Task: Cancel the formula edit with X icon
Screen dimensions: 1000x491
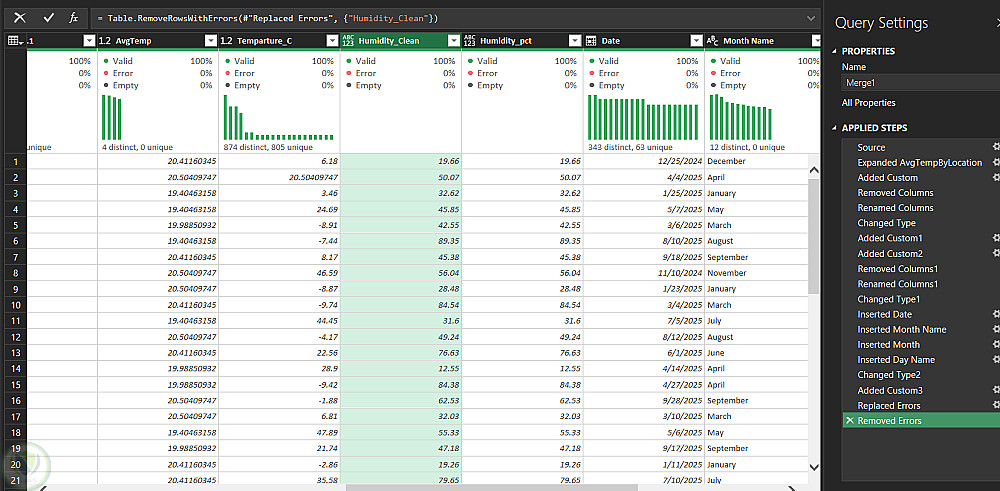Action: (19, 18)
